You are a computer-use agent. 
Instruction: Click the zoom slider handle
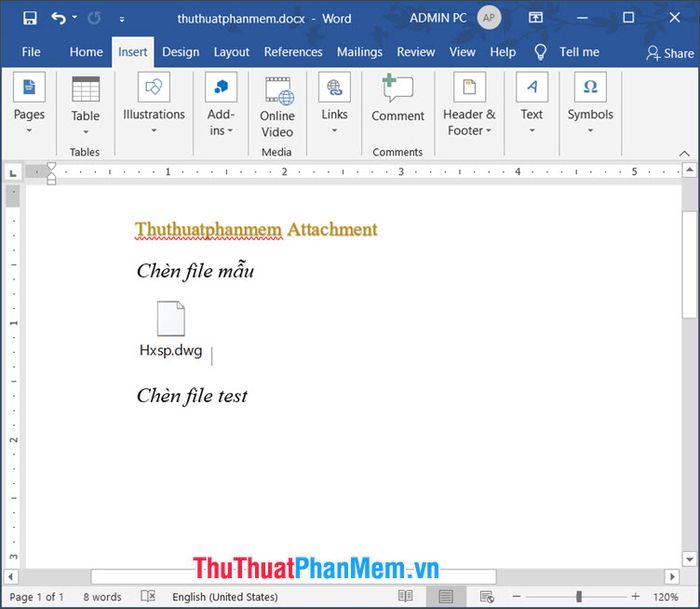click(579, 596)
